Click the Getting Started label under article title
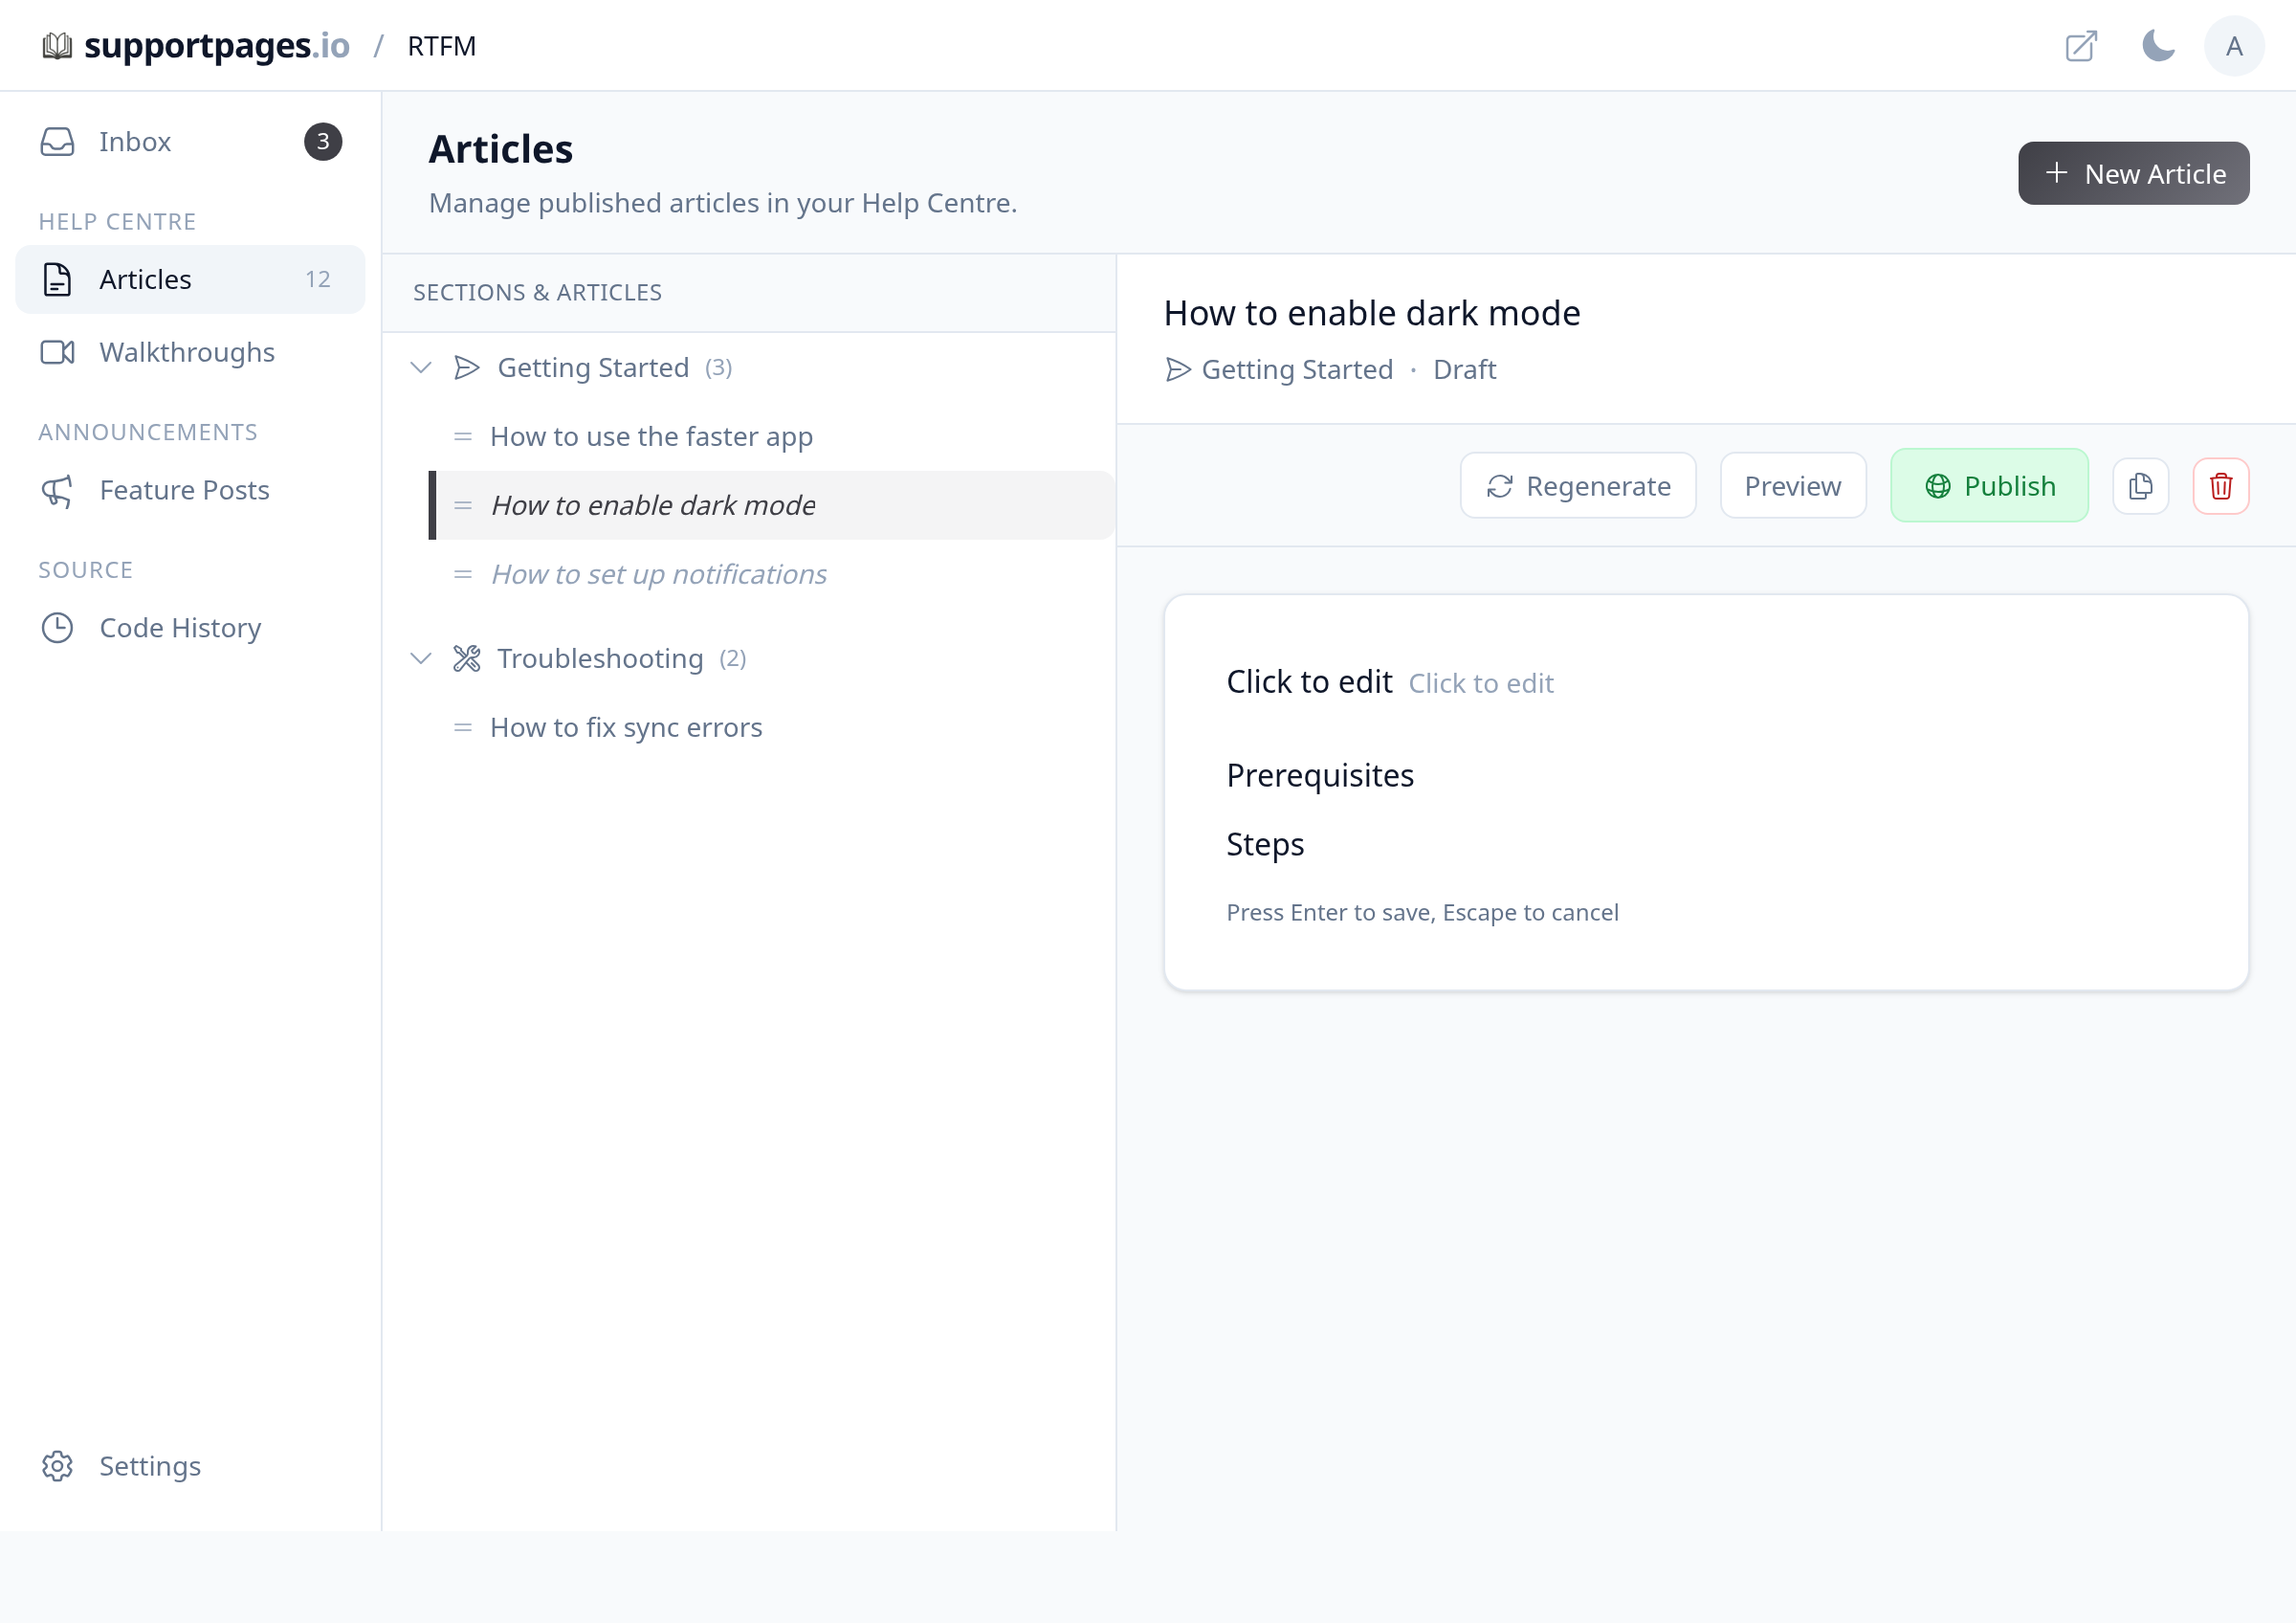2296x1623 pixels. (x=1297, y=370)
